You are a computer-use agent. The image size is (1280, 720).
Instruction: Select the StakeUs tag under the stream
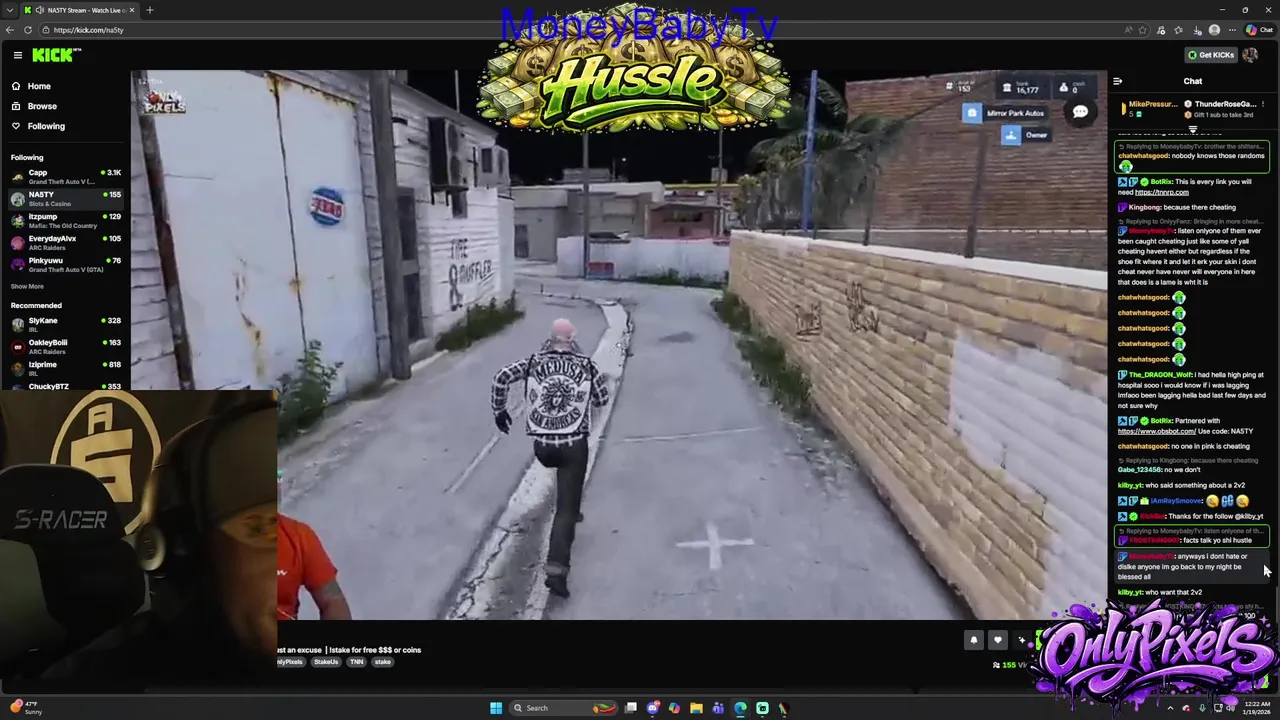pos(326,662)
